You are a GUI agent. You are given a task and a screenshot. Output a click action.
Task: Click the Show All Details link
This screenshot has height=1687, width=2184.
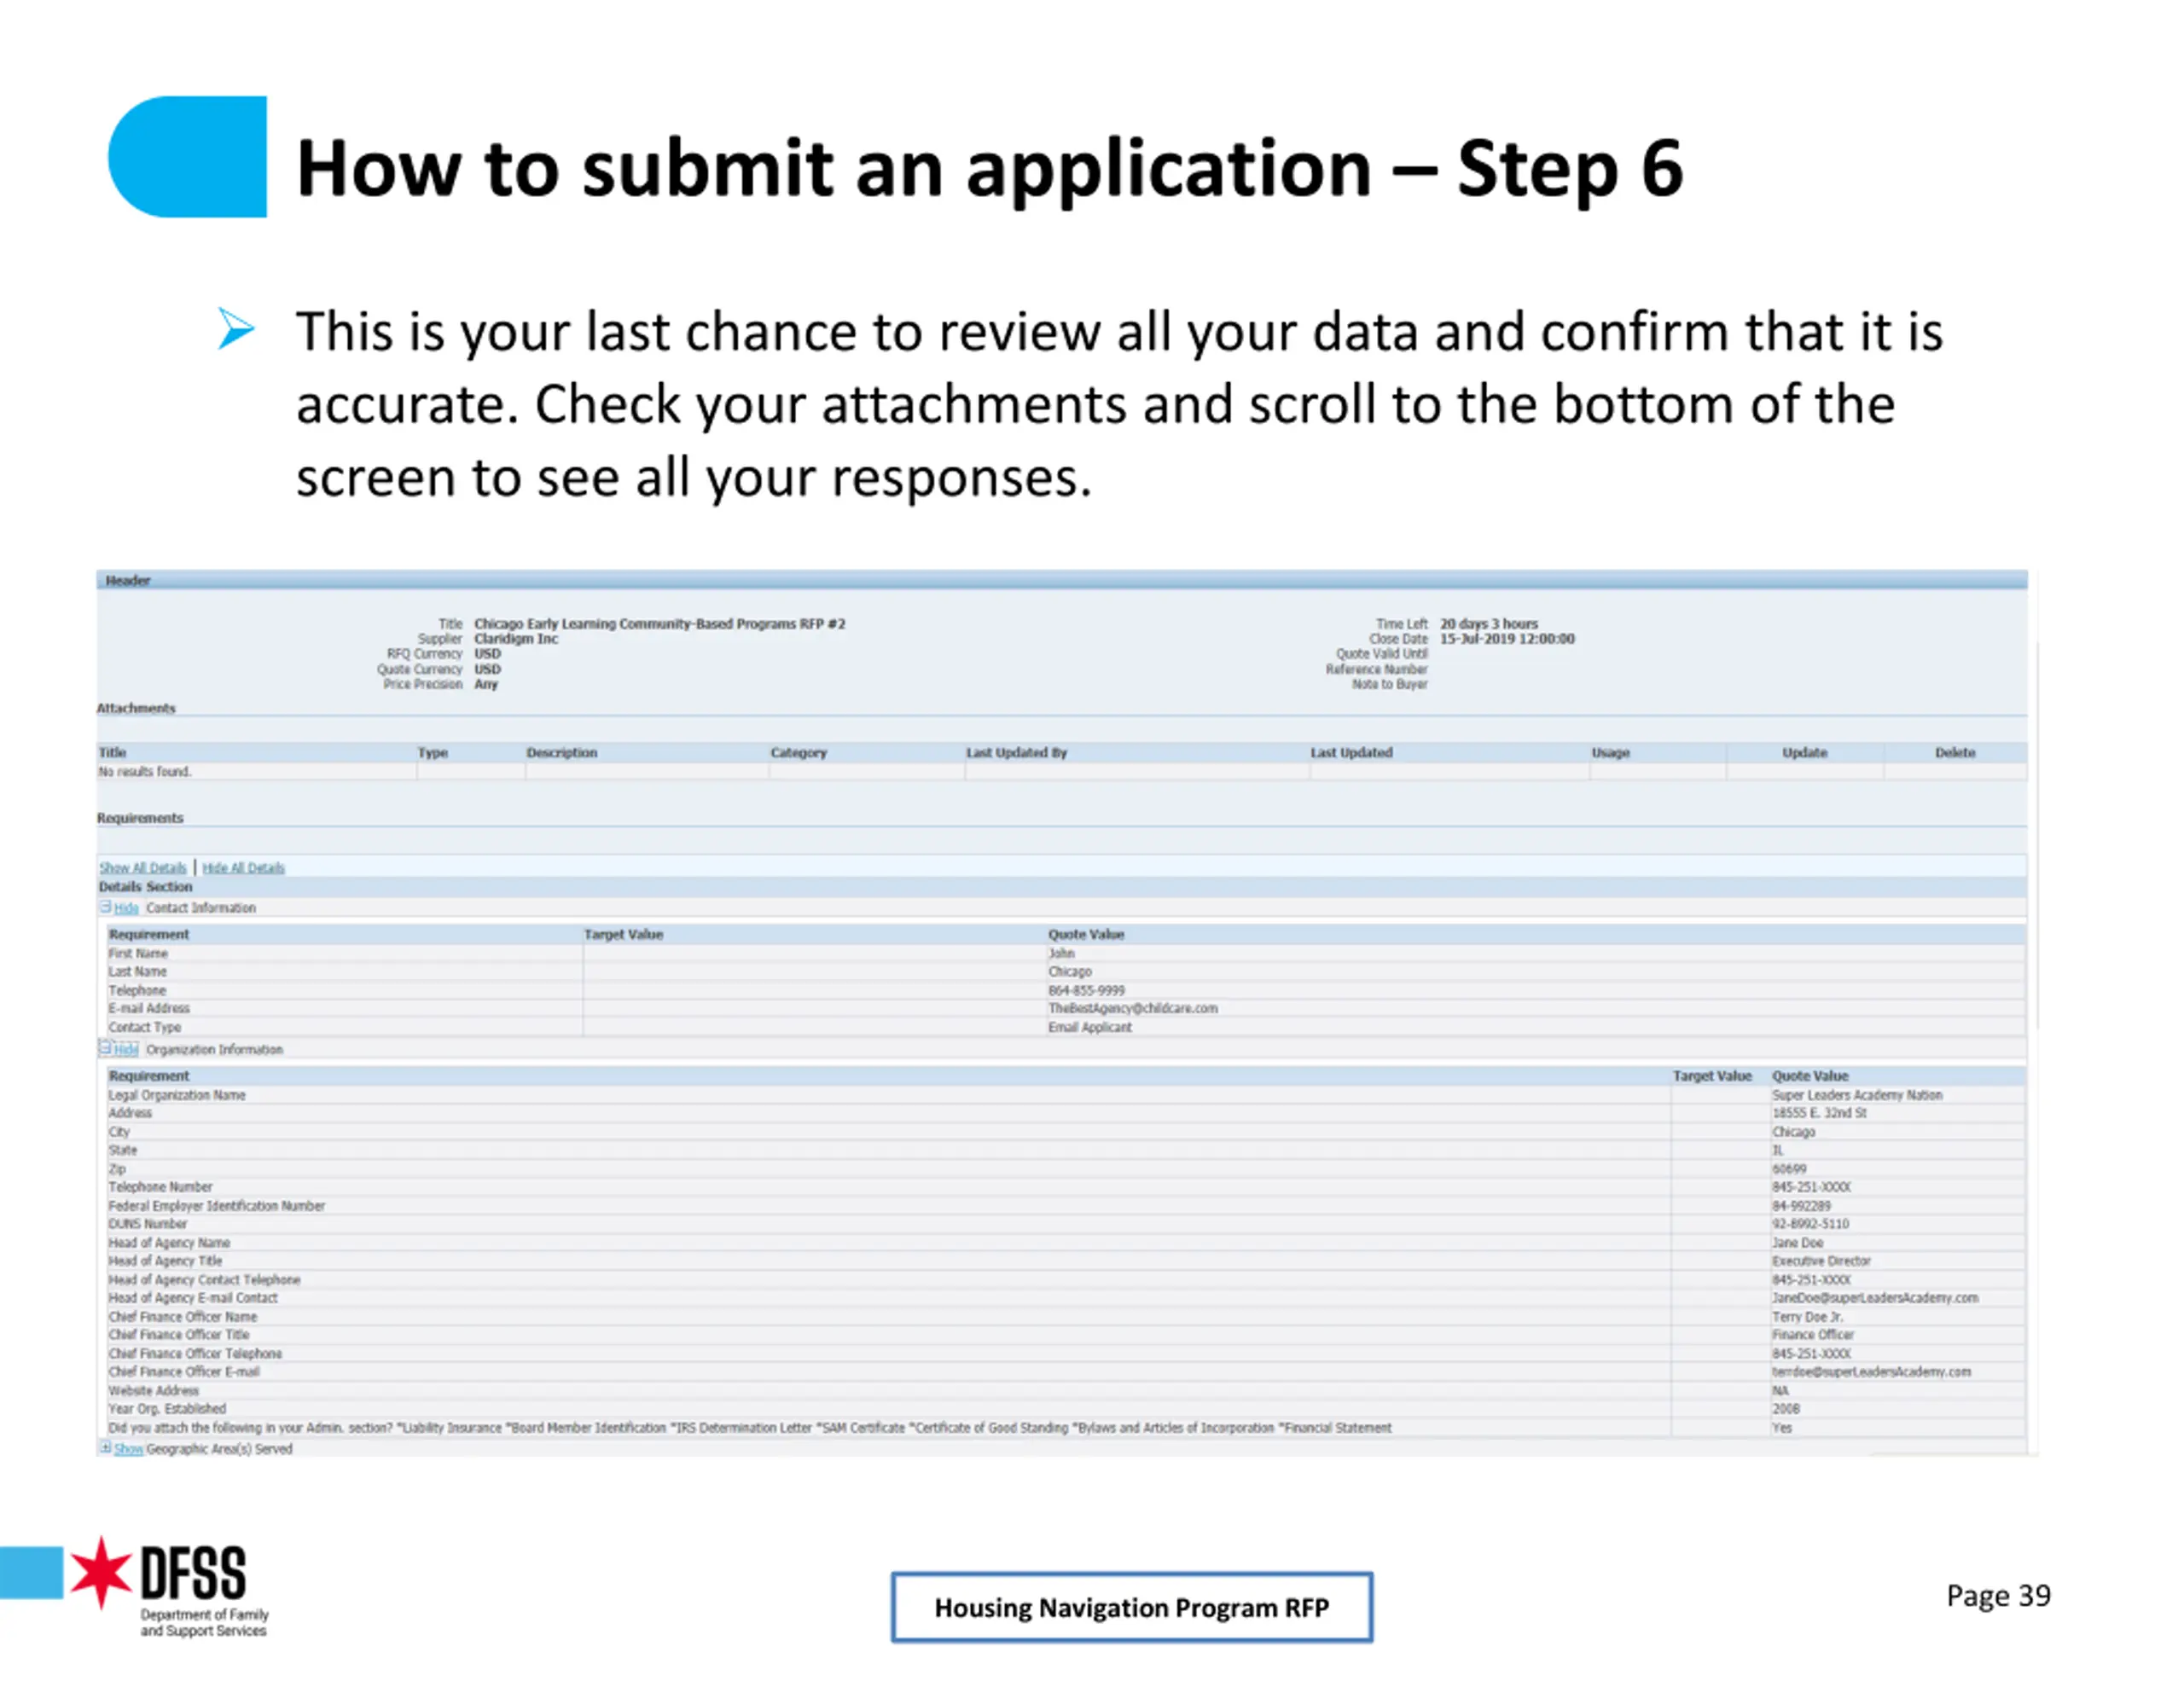(143, 867)
